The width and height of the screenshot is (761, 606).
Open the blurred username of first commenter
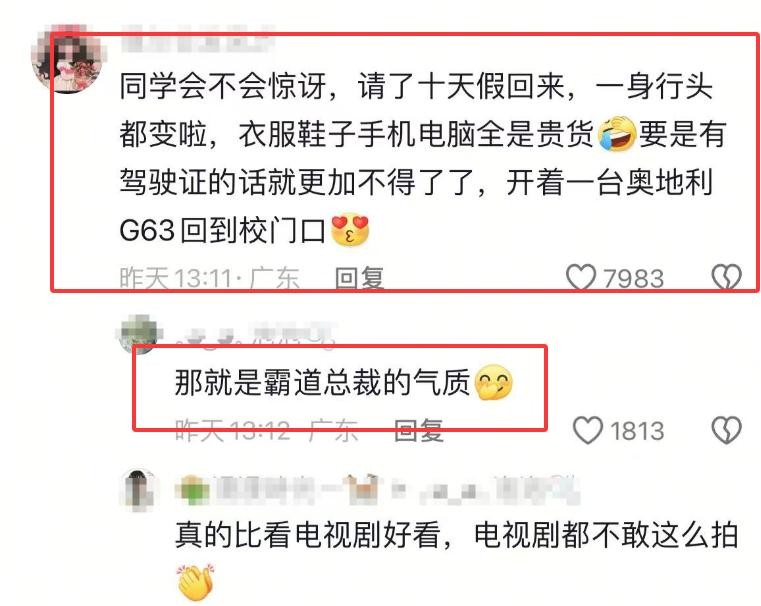click(x=197, y=38)
